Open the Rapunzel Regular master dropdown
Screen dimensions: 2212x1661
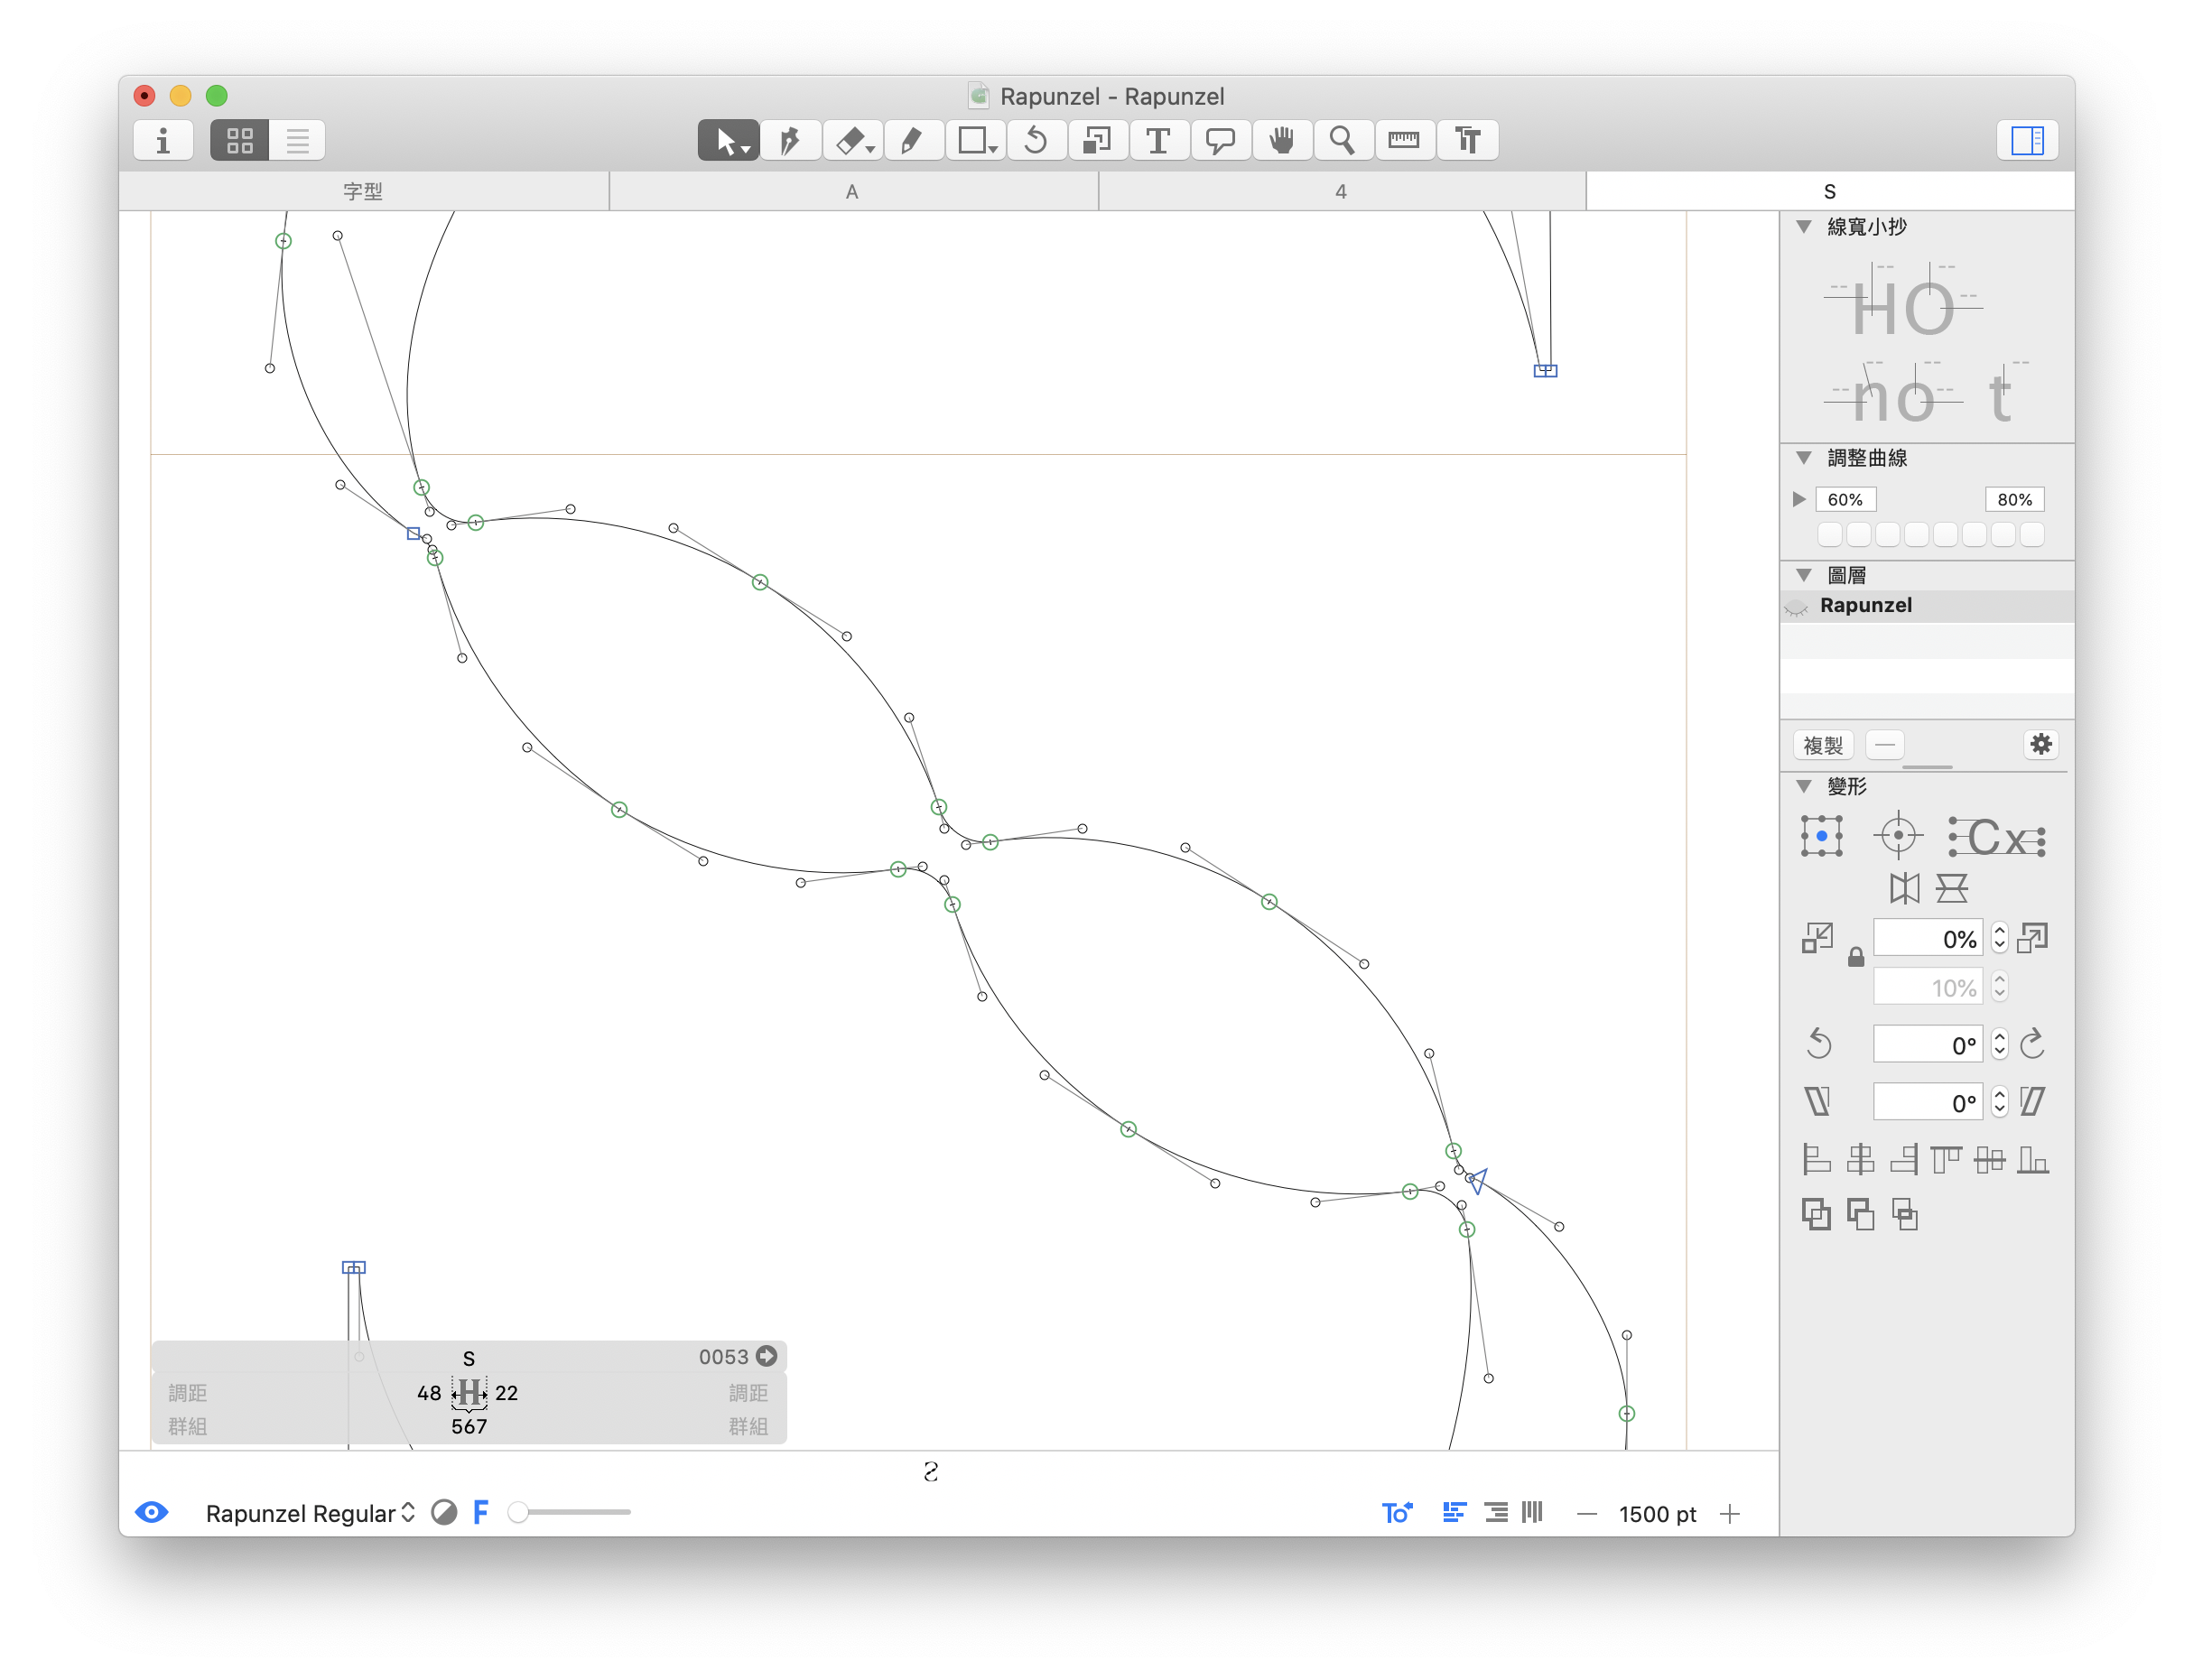(309, 1513)
